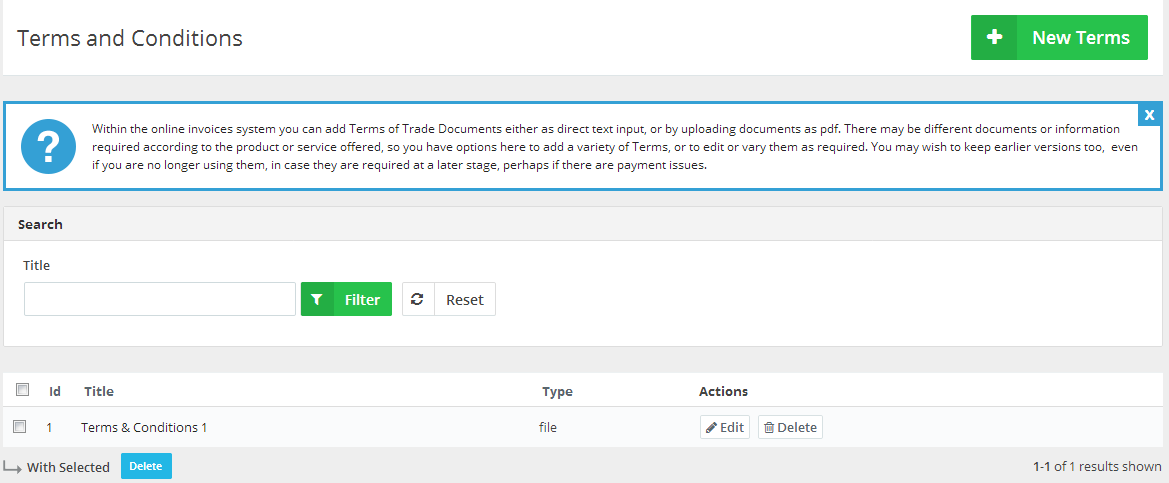1169x483 pixels.
Task: Click the funnel icon on the Filter button
Action: click(317, 299)
